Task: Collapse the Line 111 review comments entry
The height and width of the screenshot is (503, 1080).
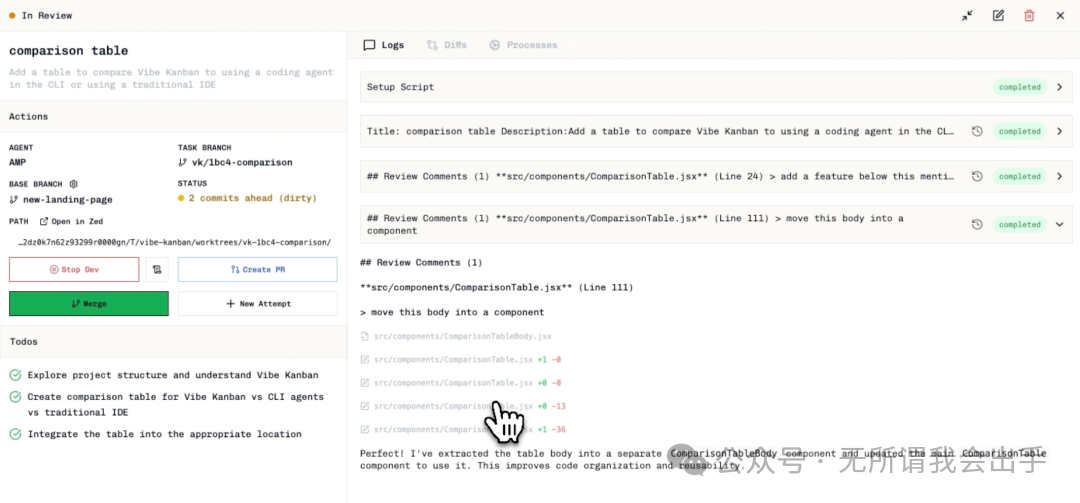Action: click(1060, 224)
